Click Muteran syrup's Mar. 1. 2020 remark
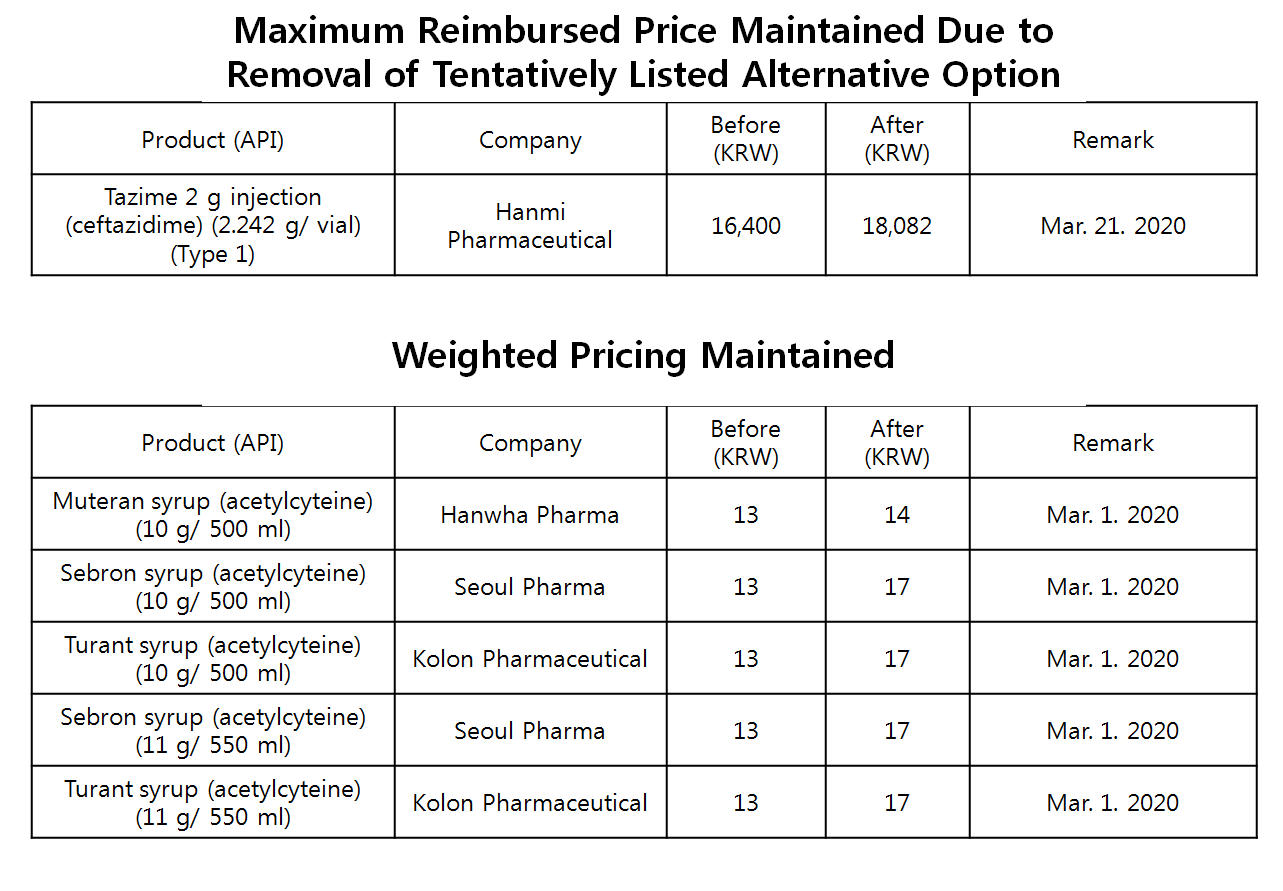The height and width of the screenshot is (891, 1283). (x=1113, y=515)
